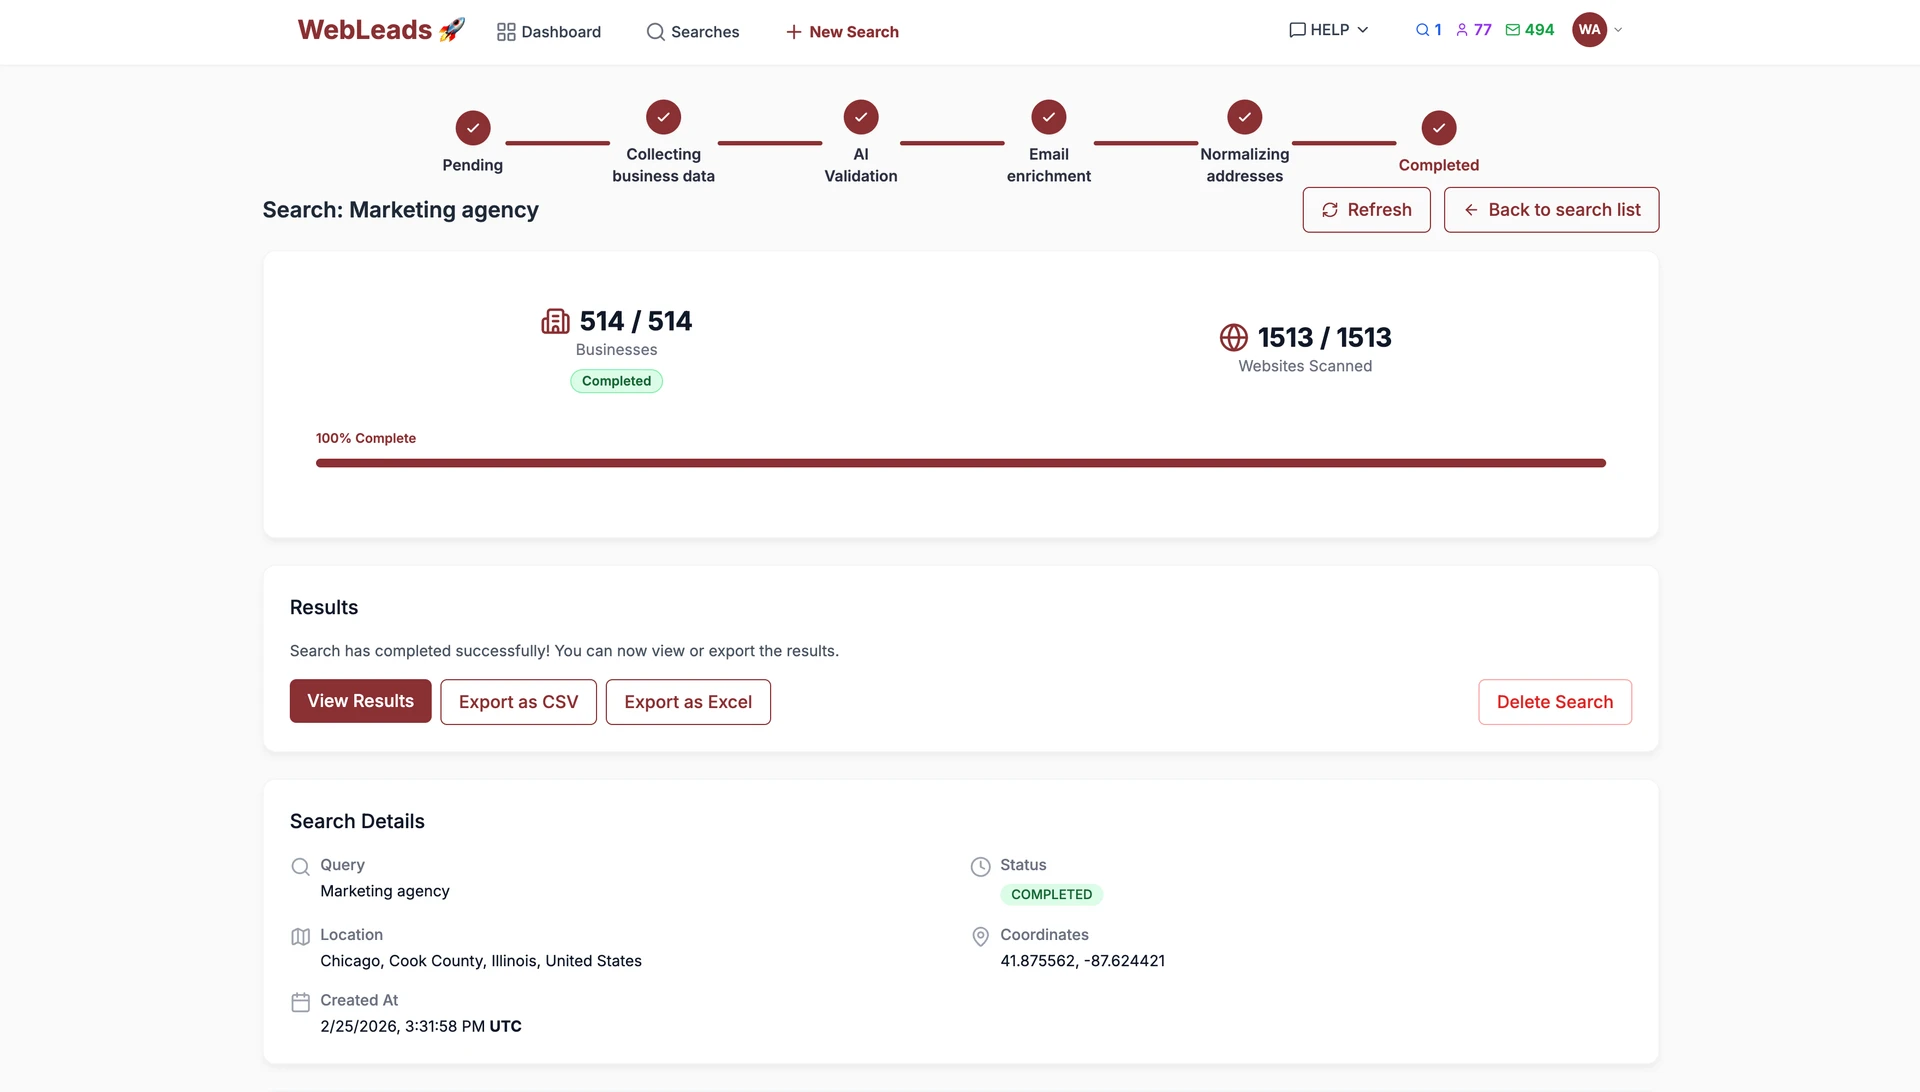Click the Export as CSV button

click(518, 702)
